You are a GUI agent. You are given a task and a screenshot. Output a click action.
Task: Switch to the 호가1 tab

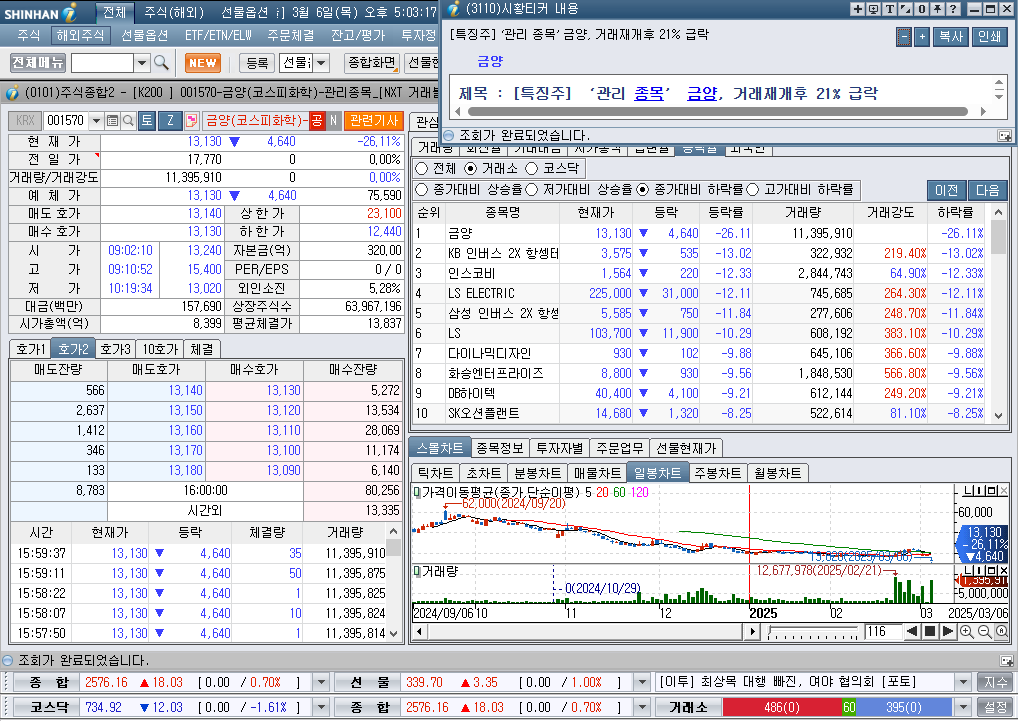pos(31,349)
